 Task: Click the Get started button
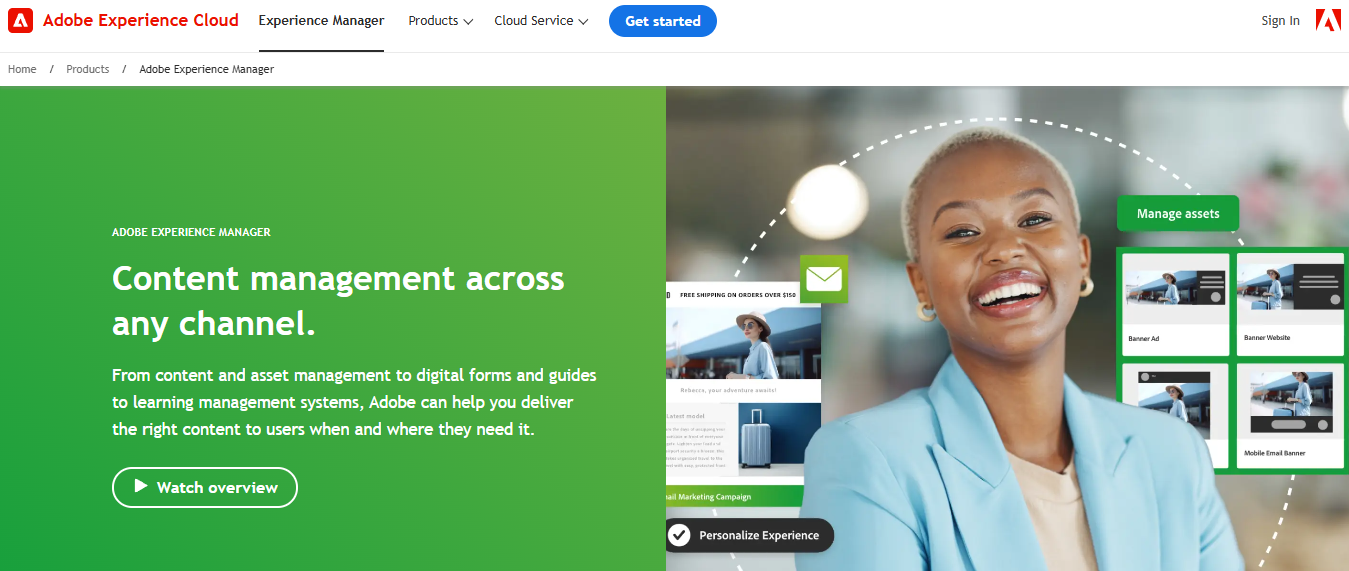[x=663, y=21]
